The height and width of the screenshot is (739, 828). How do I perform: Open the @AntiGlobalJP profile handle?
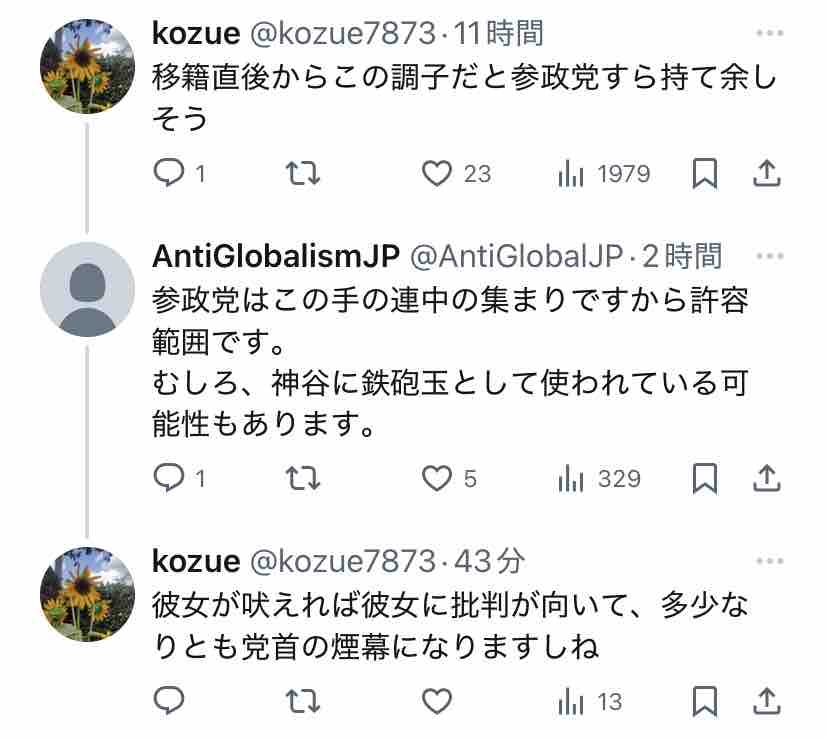(x=516, y=257)
